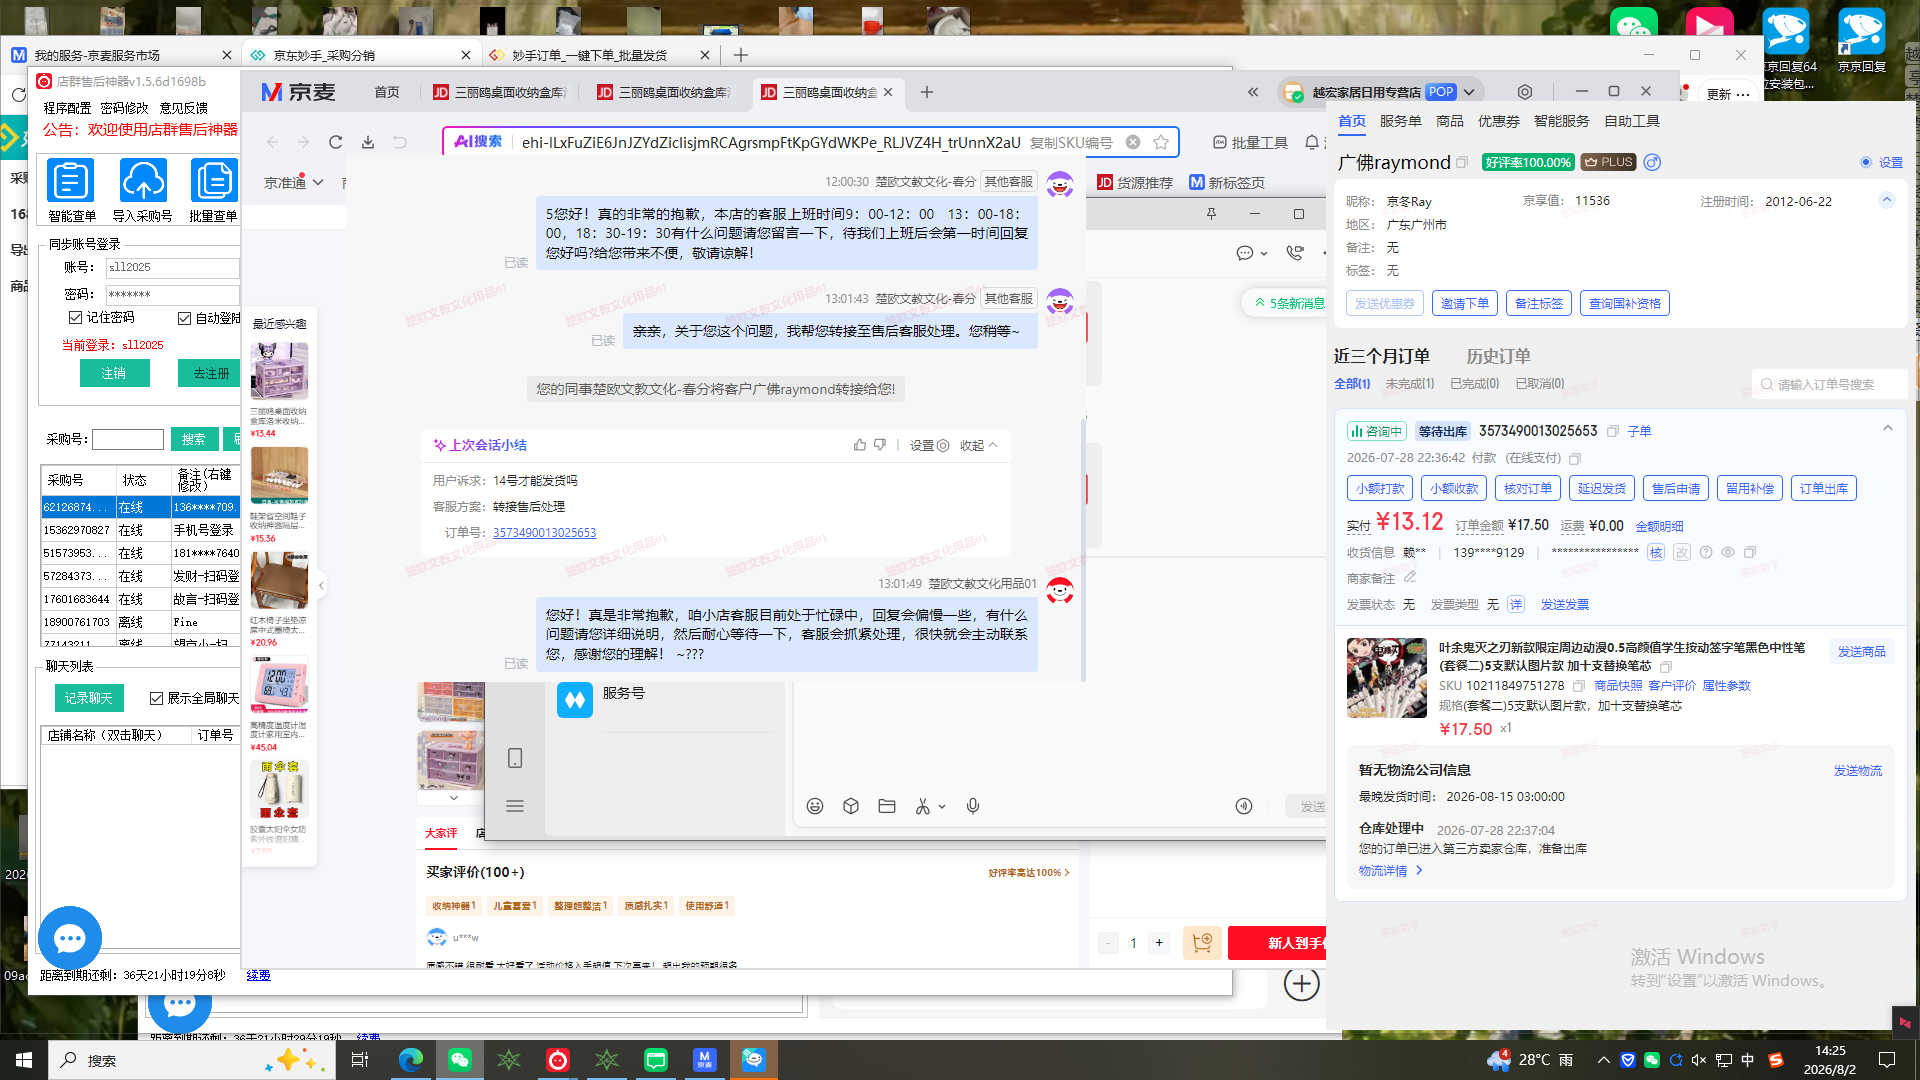
Task: Focus the 采购号 search input field
Action: (128, 439)
